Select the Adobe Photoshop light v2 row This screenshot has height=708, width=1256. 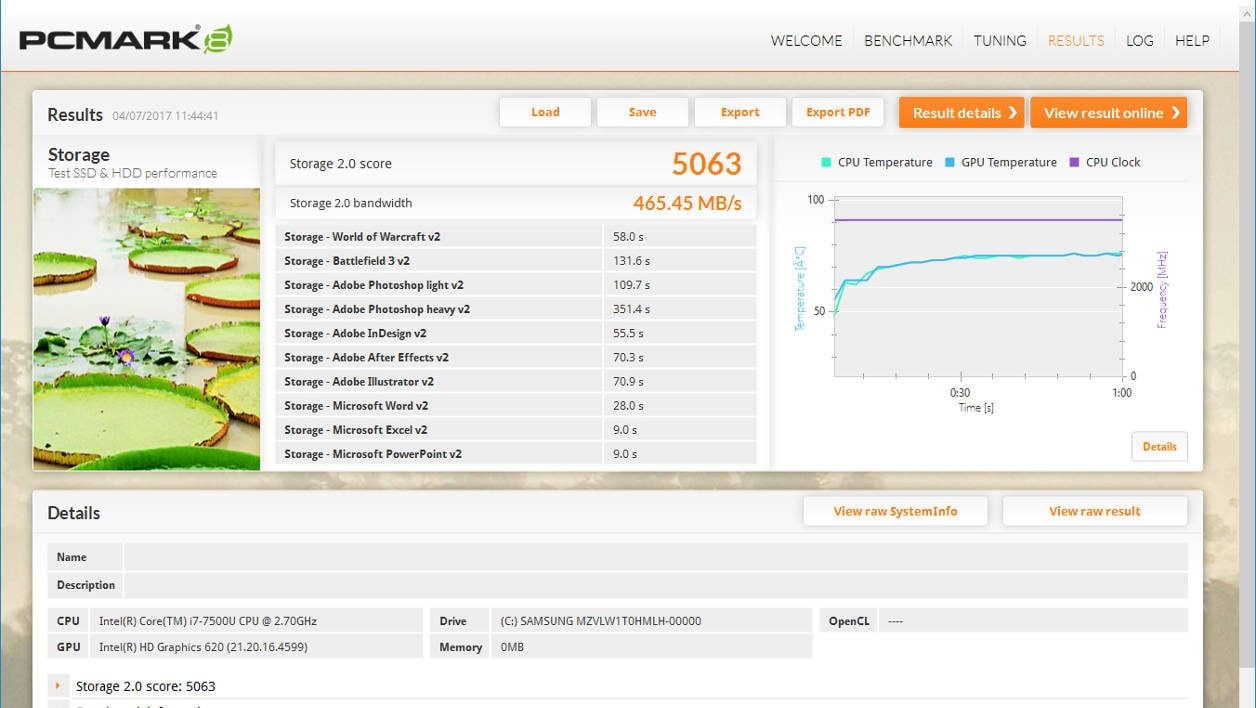click(516, 285)
